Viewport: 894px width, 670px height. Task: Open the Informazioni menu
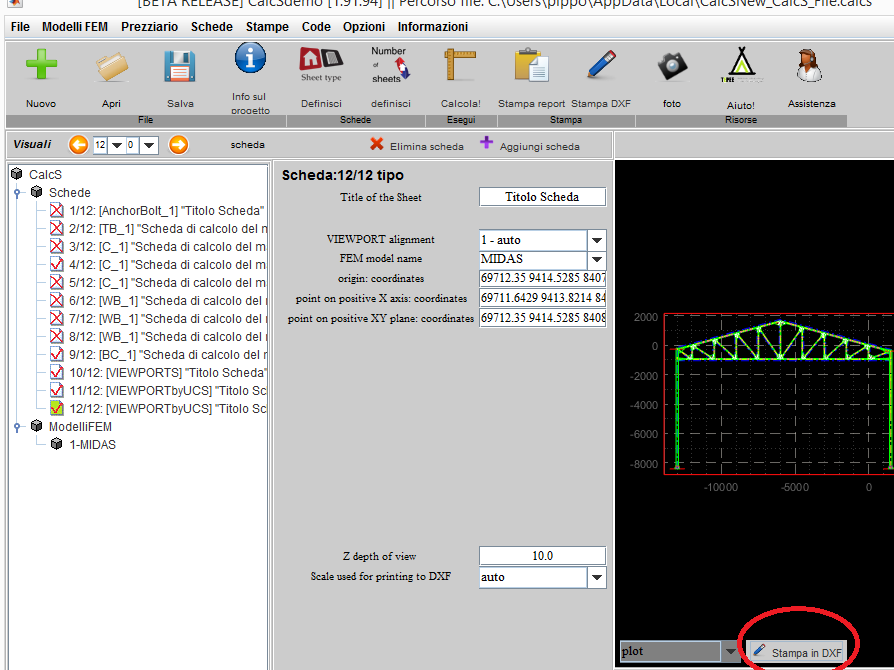pyautogui.click(x=433, y=27)
